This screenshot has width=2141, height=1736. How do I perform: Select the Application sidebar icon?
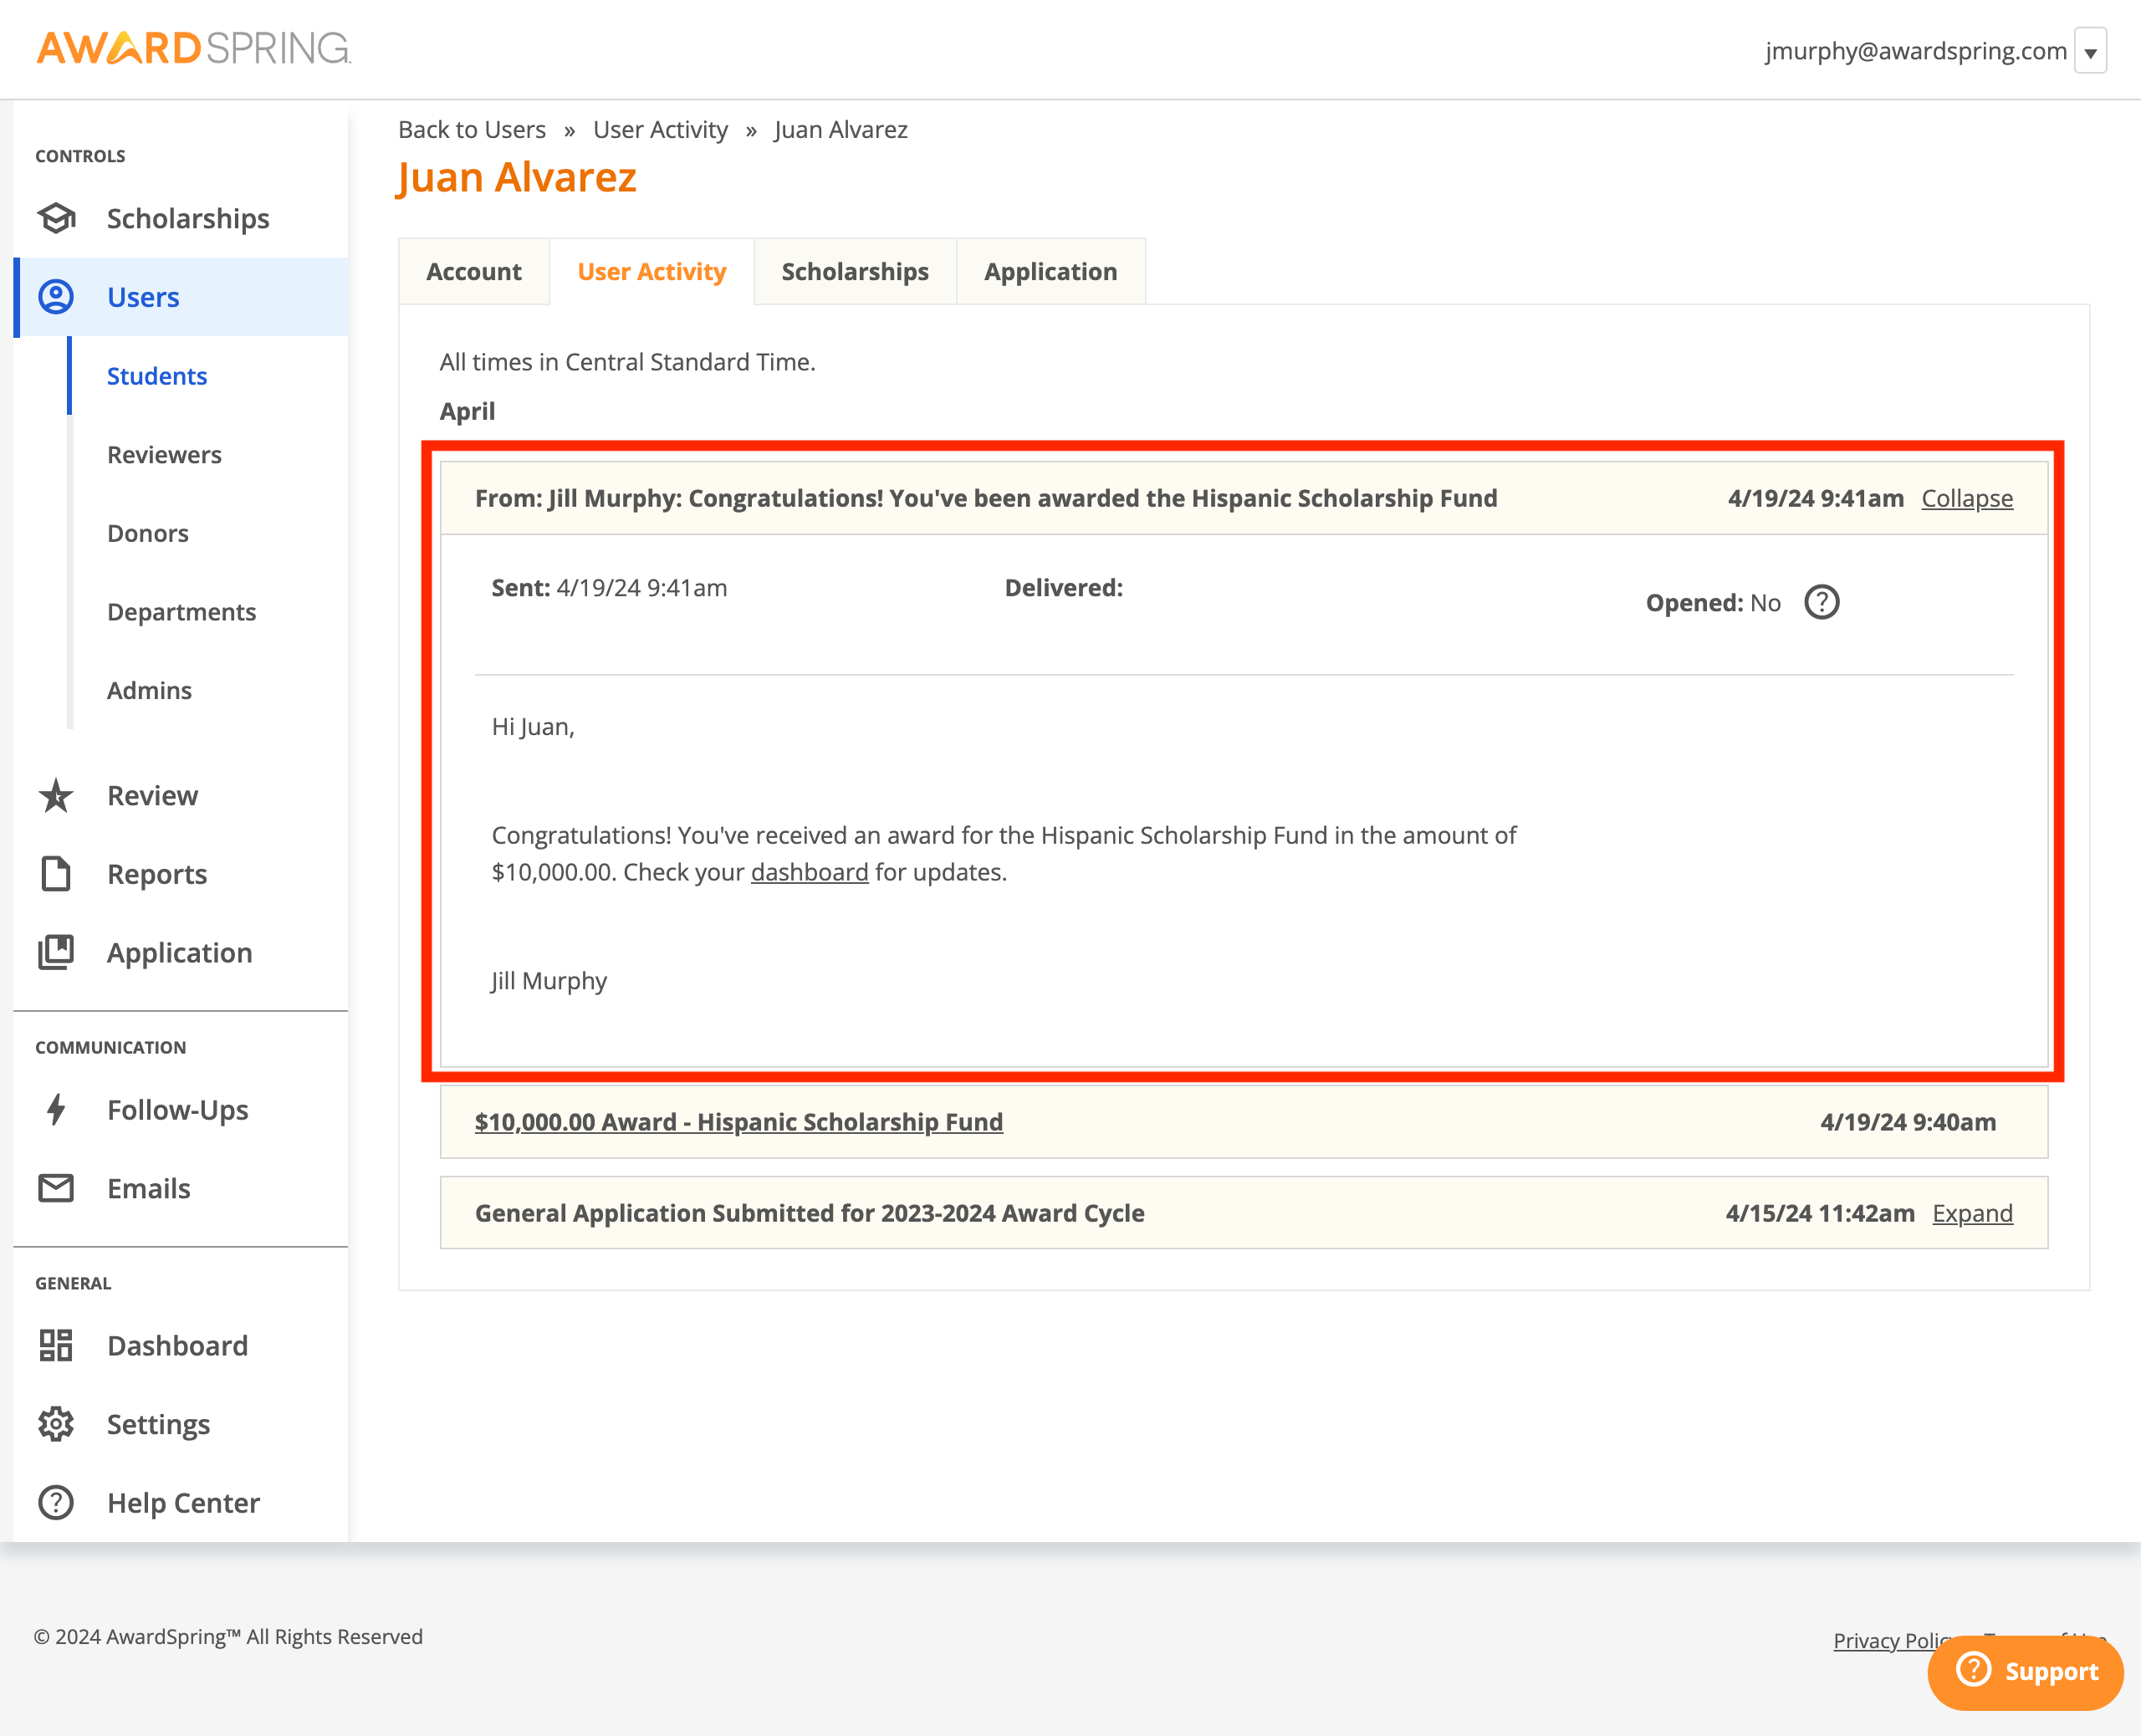coord(56,952)
